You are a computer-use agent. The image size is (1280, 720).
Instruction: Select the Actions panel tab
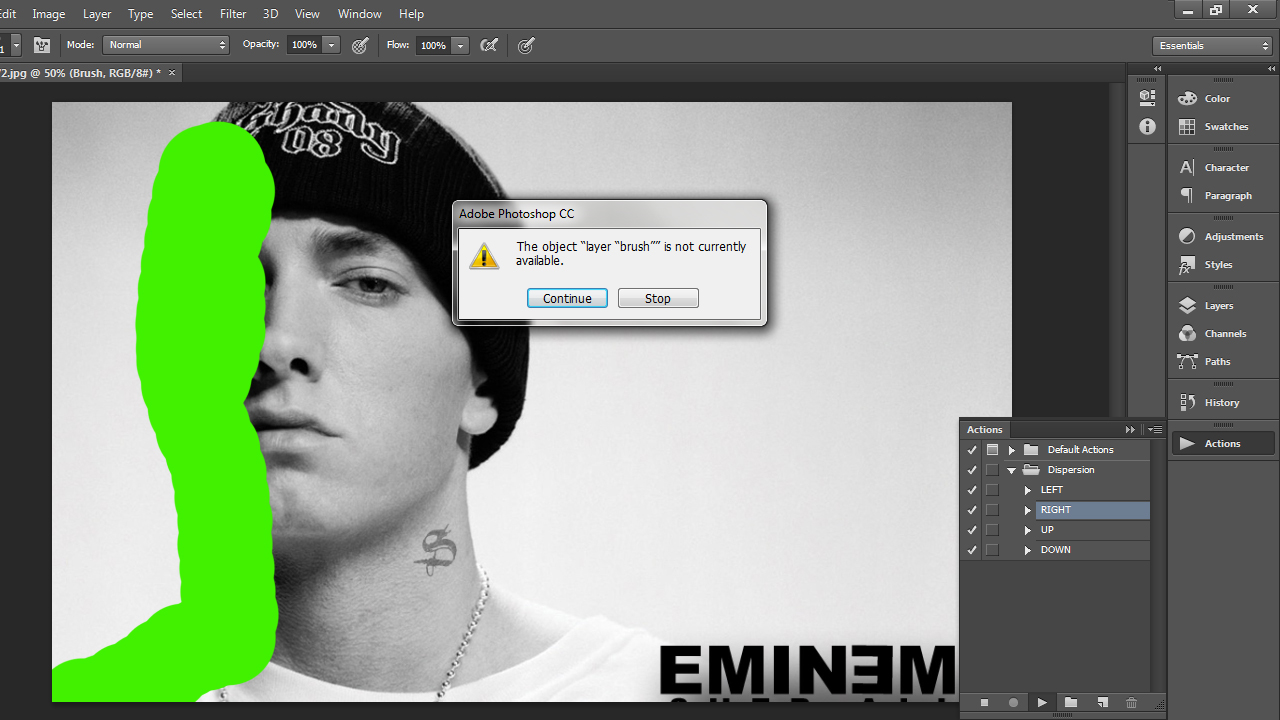(x=985, y=429)
